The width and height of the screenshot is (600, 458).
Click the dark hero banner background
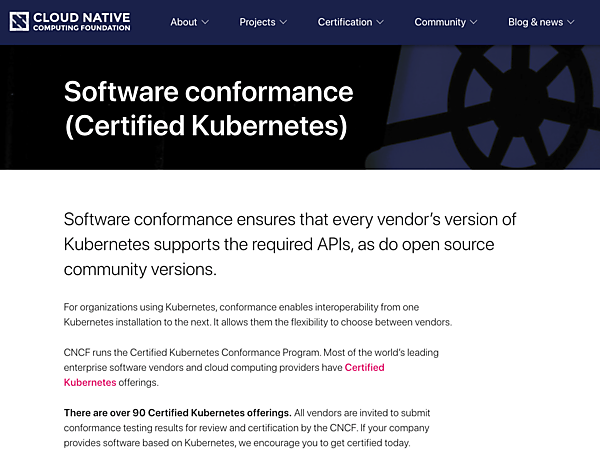click(400, 150)
